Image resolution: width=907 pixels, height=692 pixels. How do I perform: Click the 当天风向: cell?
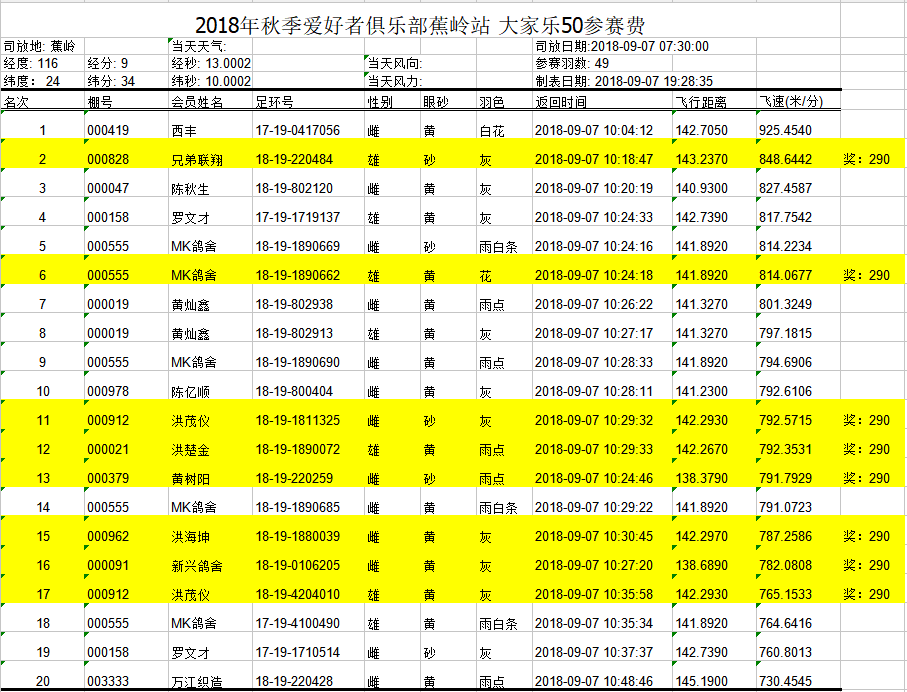point(395,63)
